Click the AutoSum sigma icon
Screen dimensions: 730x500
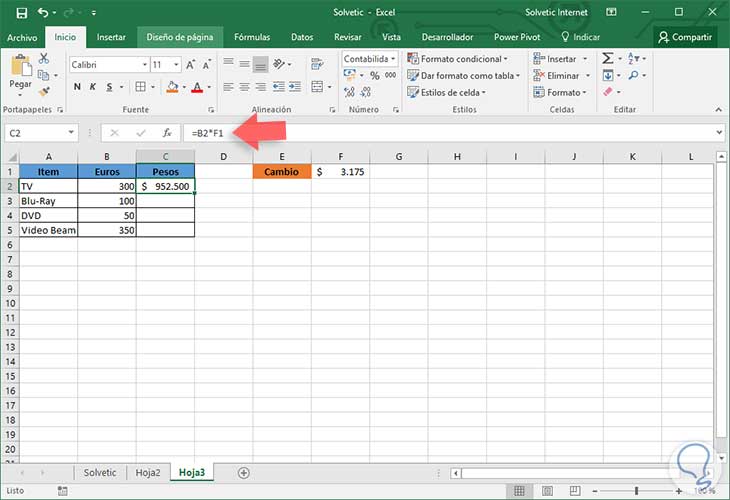point(608,58)
